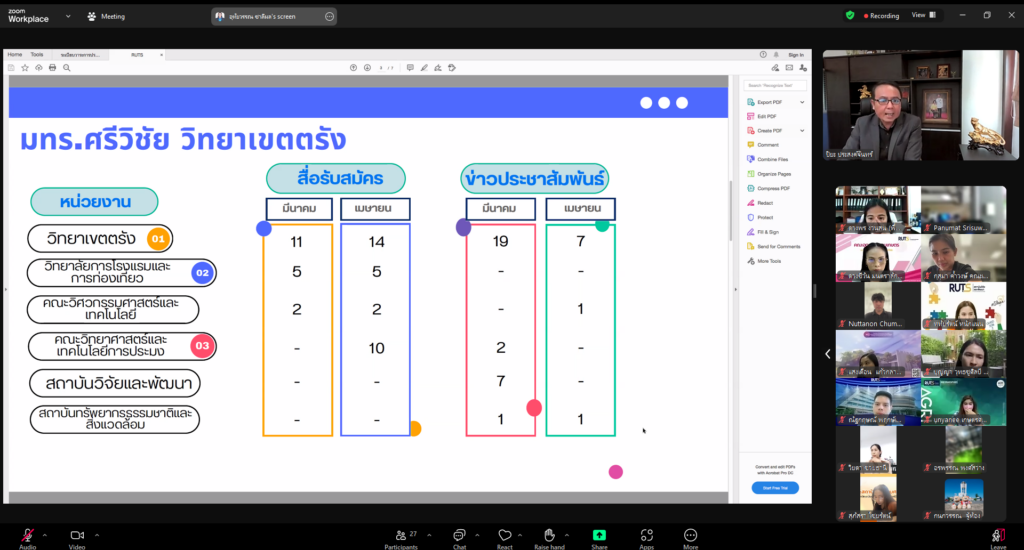
Task: Click Sign In in Acrobat
Action: click(795, 55)
